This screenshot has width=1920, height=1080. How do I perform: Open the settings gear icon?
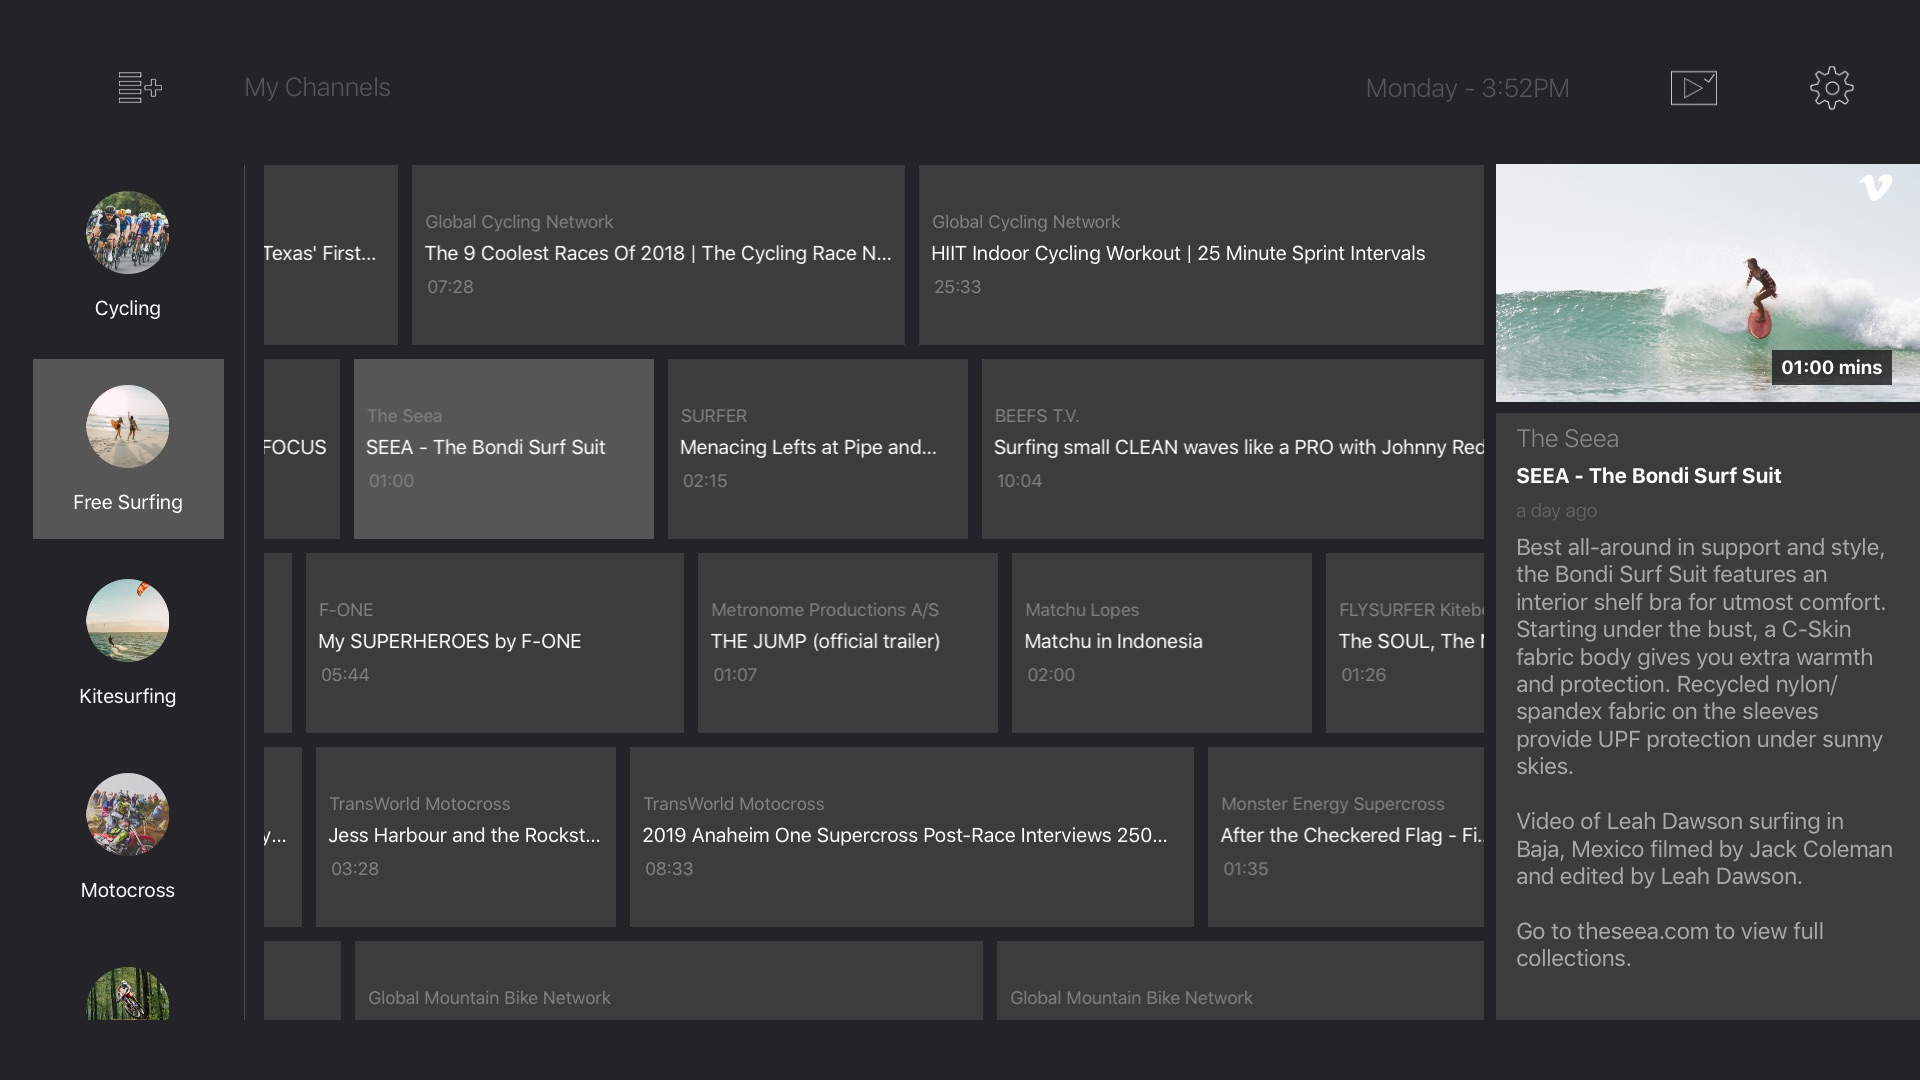click(x=1831, y=88)
